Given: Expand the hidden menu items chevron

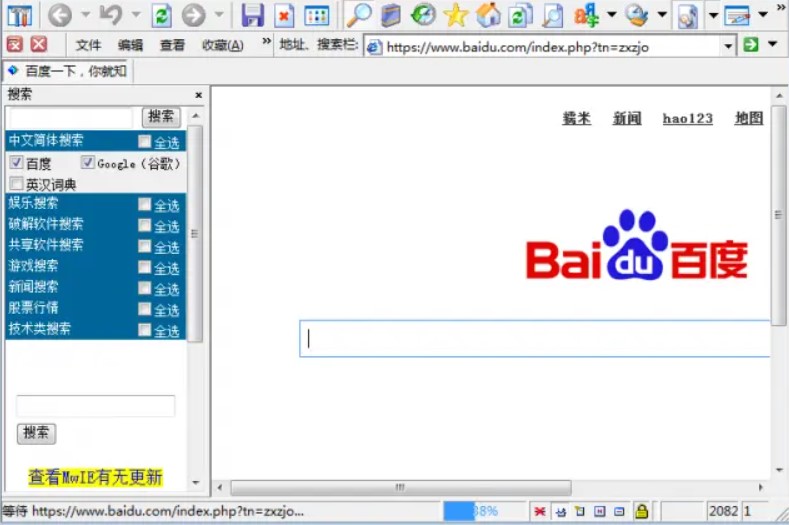Looking at the screenshot, I should [266, 41].
